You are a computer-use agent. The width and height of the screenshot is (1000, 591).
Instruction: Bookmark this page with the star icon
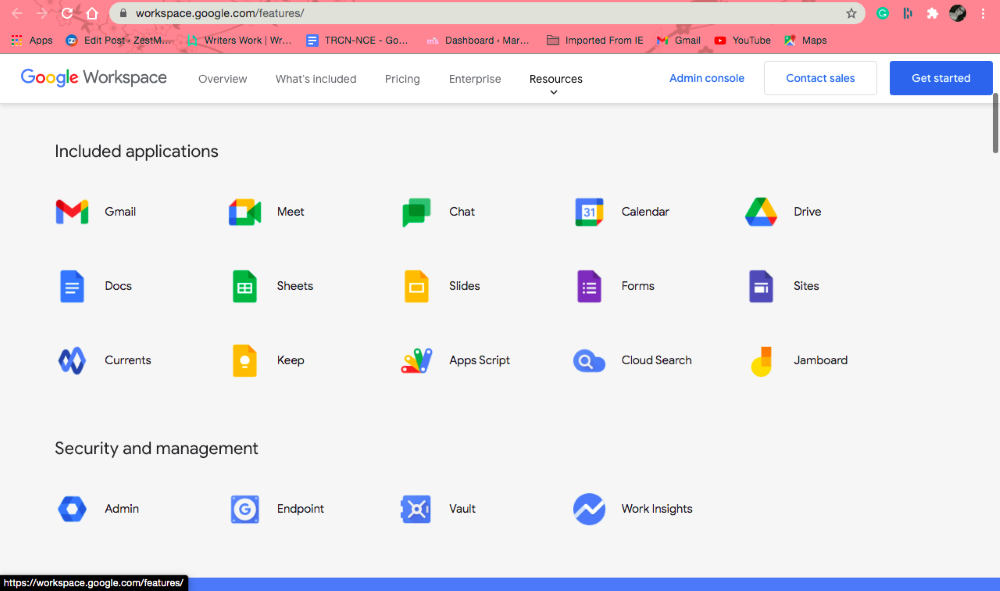pyautogui.click(x=851, y=13)
